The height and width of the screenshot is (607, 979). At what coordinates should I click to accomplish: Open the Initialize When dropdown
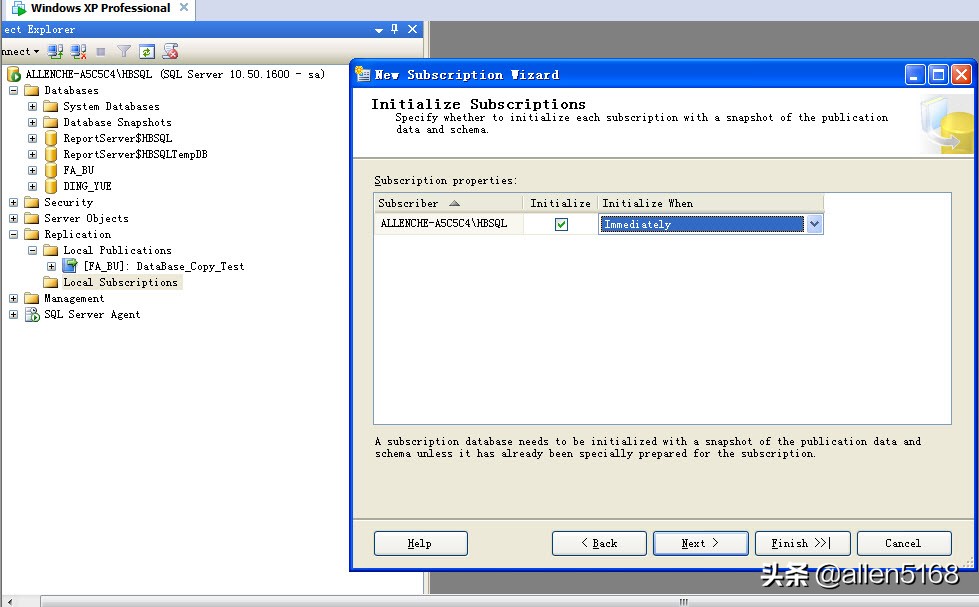click(x=813, y=224)
